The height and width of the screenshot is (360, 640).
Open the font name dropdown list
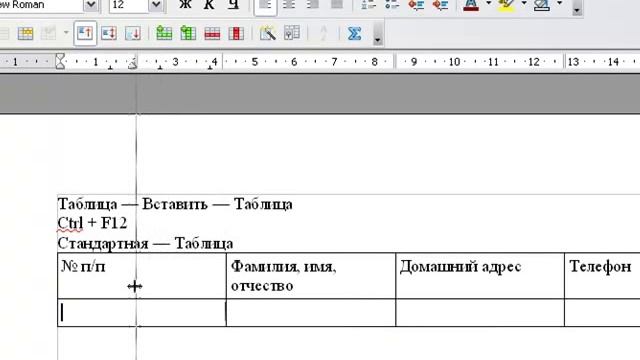click(x=91, y=5)
